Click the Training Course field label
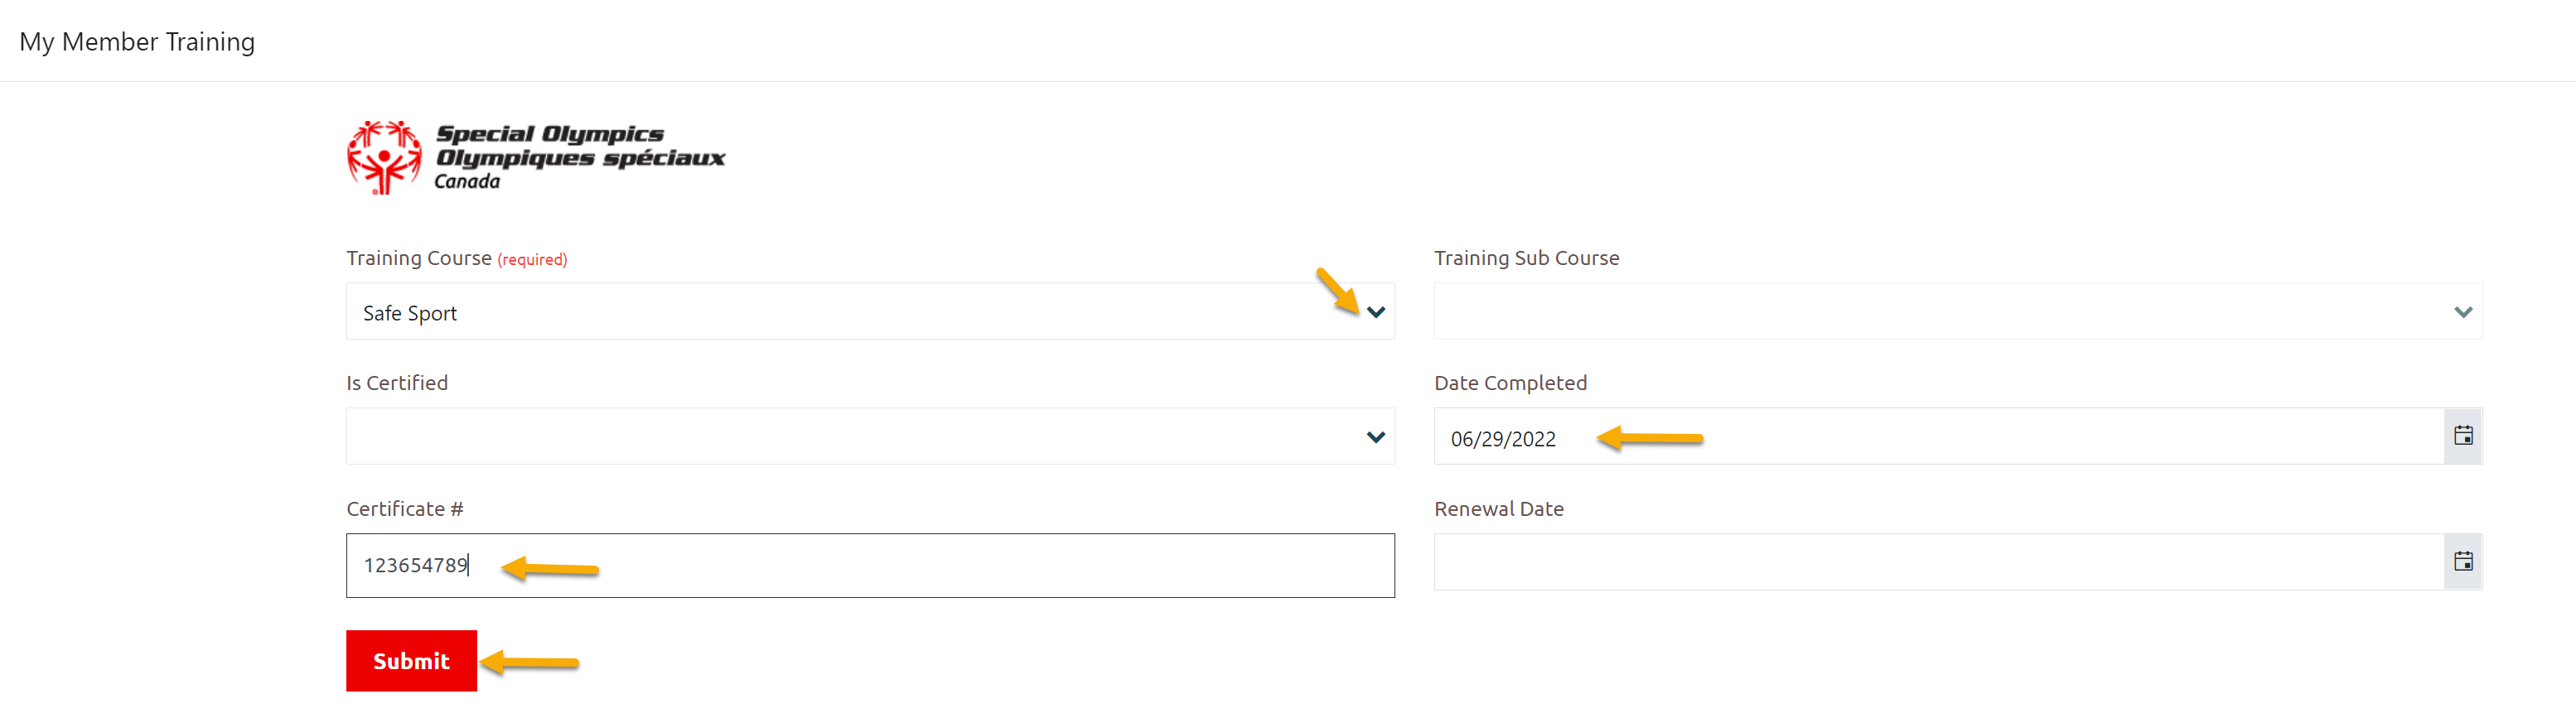 [419, 258]
